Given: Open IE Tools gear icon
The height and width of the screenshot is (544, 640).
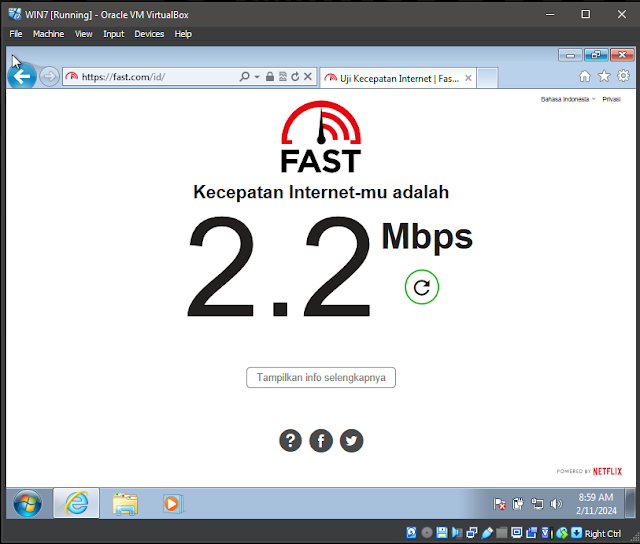Looking at the screenshot, I should point(623,76).
